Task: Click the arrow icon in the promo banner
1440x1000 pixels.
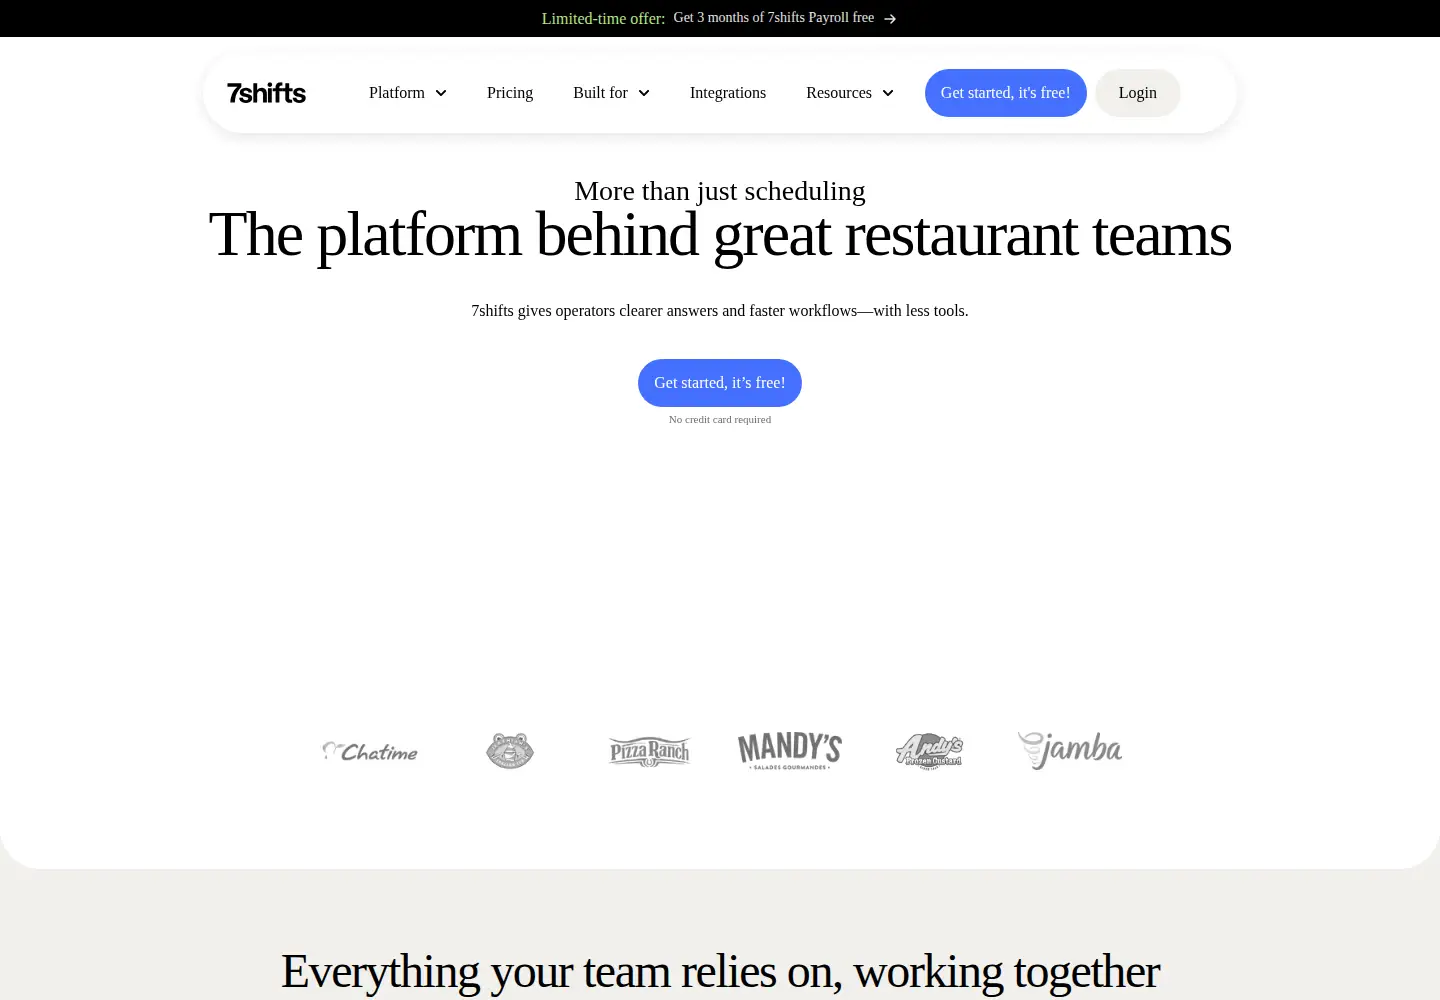Action: pyautogui.click(x=890, y=19)
